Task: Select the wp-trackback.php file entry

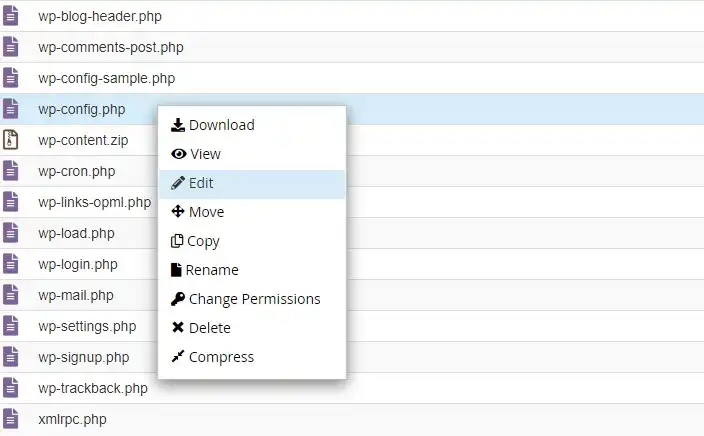Action: click(x=93, y=388)
